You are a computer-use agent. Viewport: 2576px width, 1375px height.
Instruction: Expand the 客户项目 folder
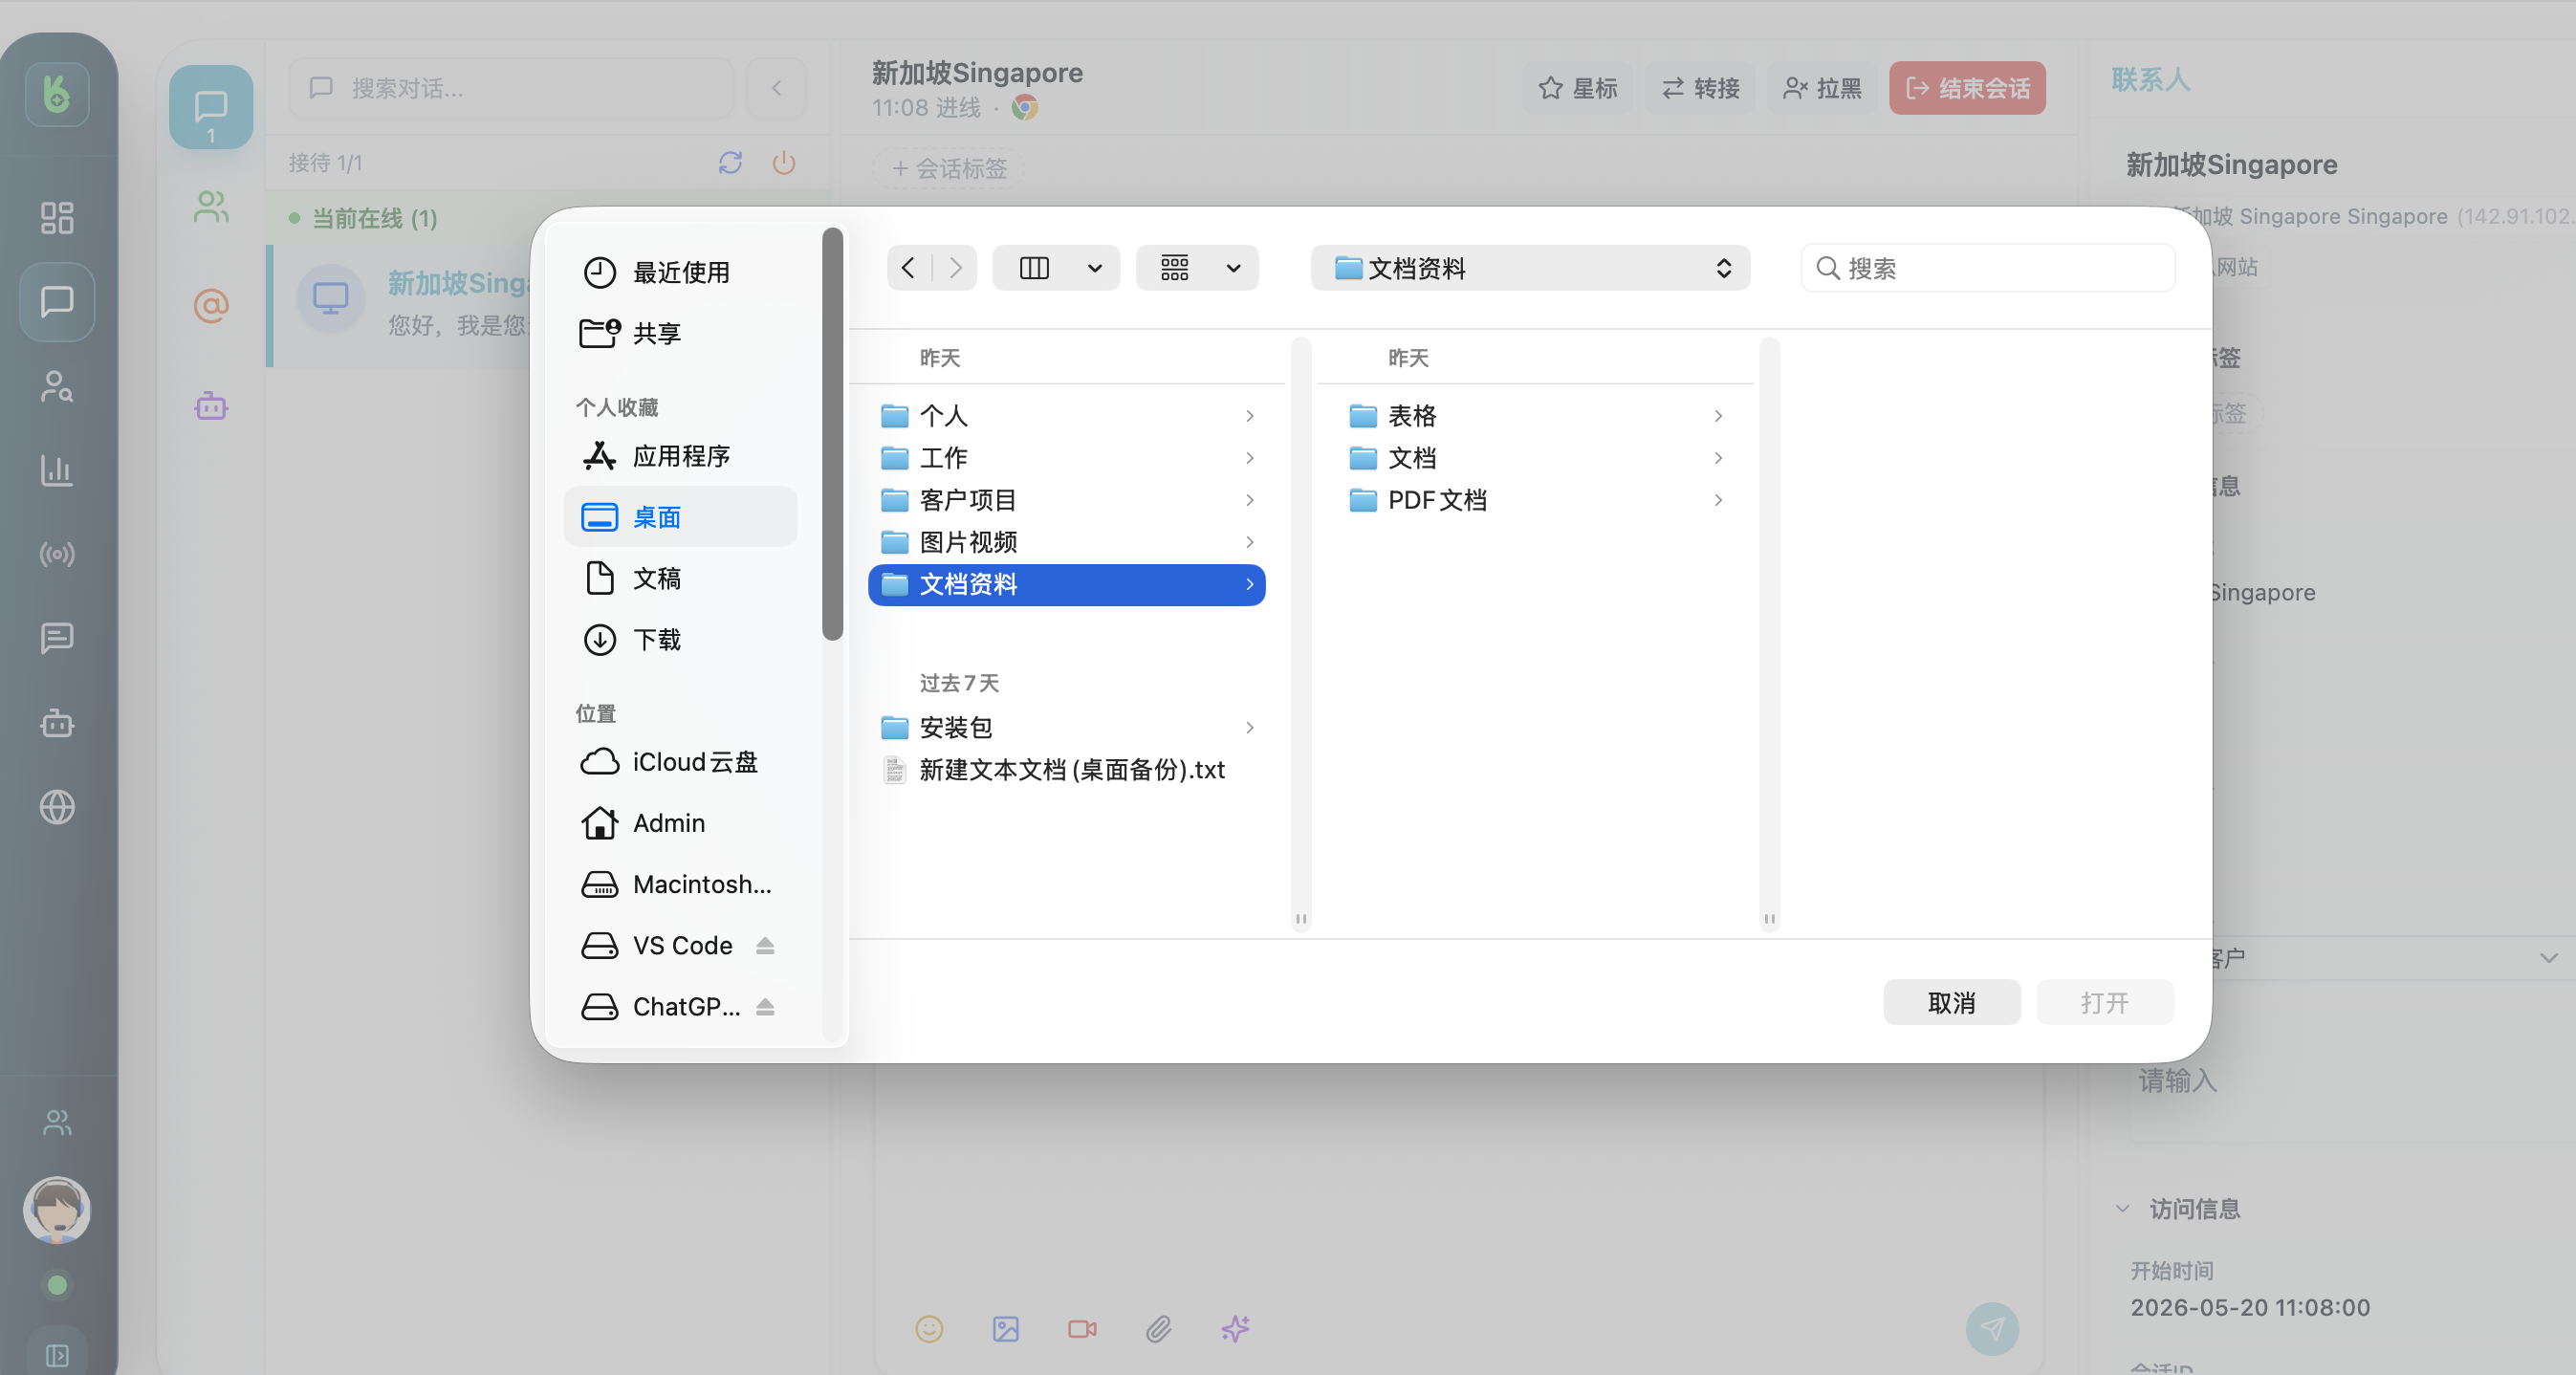click(x=1249, y=500)
